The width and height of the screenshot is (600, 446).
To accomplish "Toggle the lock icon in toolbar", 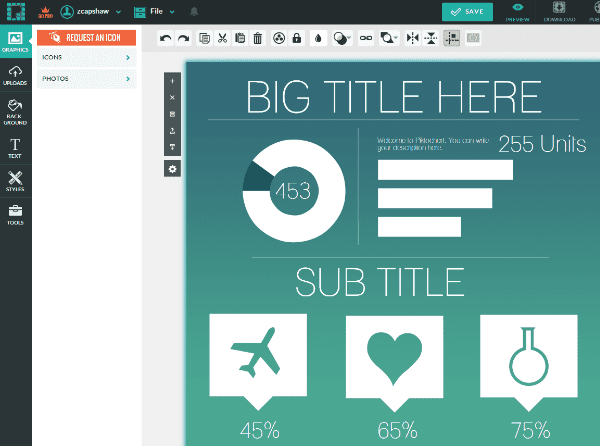I will (x=297, y=38).
